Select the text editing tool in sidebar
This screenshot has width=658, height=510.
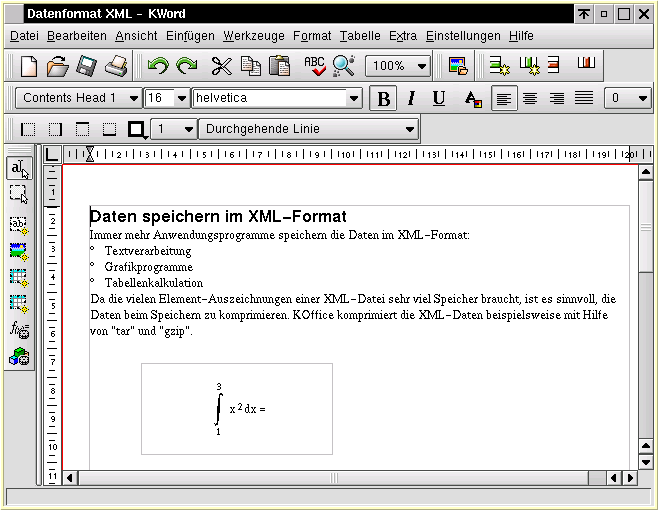[19, 169]
